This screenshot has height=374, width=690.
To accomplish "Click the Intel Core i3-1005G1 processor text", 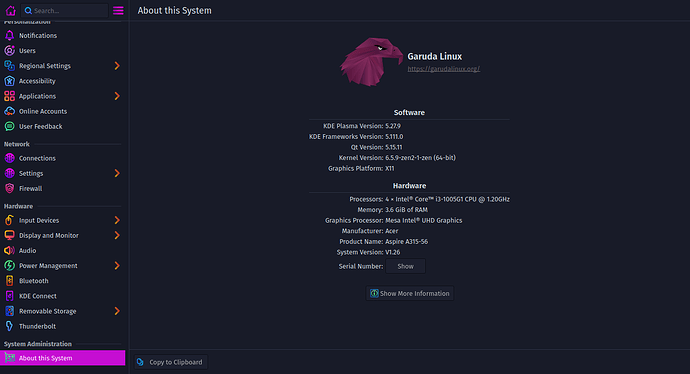I will click(448, 199).
